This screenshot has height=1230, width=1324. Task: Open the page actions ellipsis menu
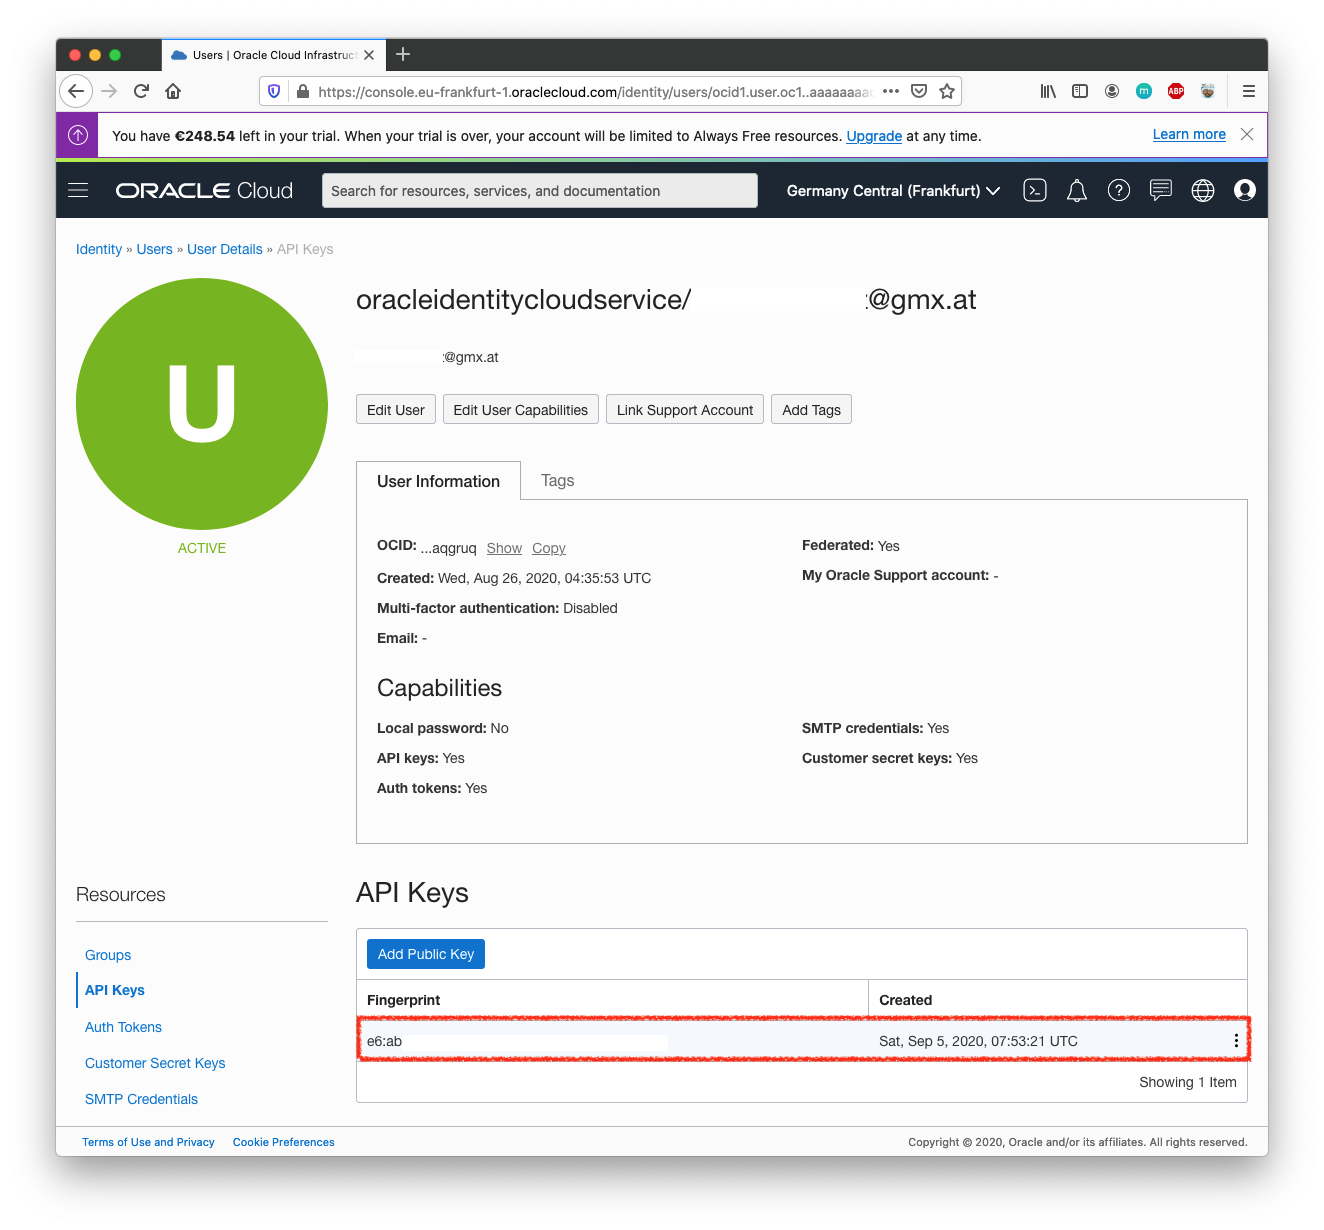891,91
